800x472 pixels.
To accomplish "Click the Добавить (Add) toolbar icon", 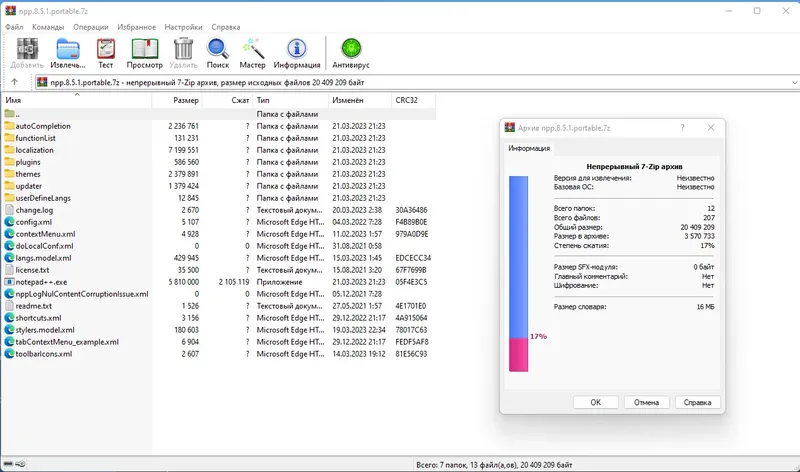I will [27, 49].
